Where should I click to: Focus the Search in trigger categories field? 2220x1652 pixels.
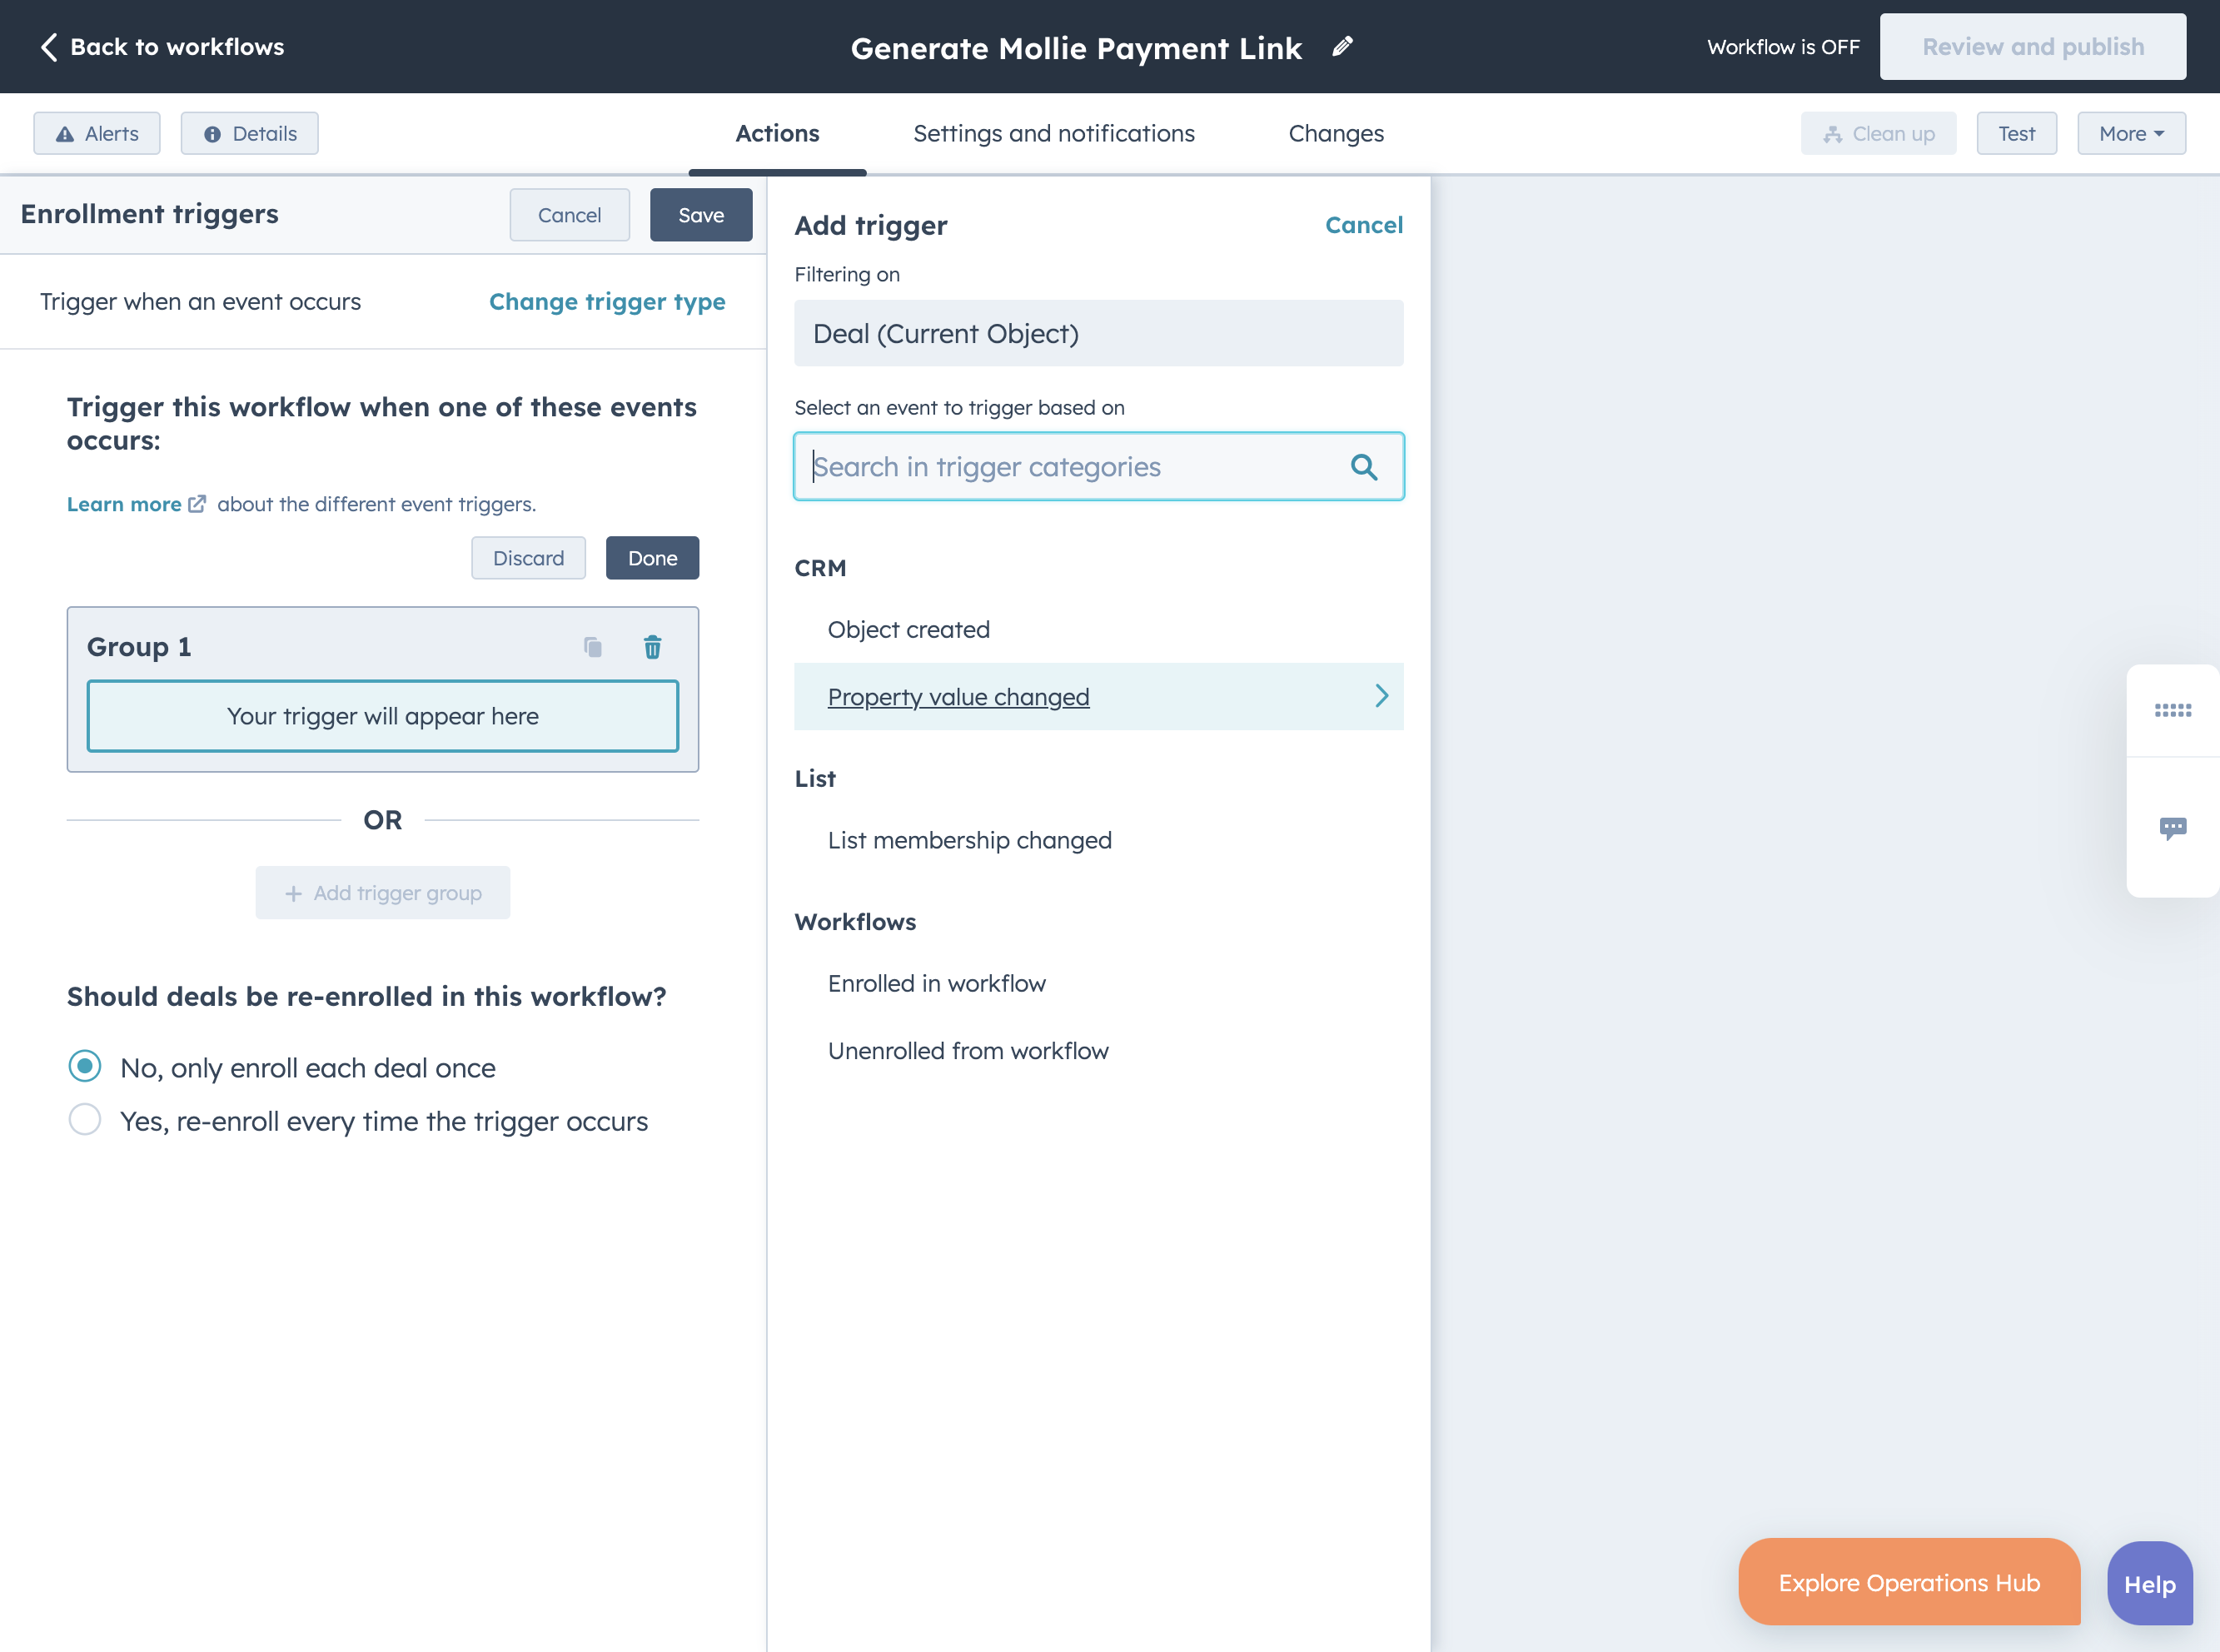[x=1098, y=467]
